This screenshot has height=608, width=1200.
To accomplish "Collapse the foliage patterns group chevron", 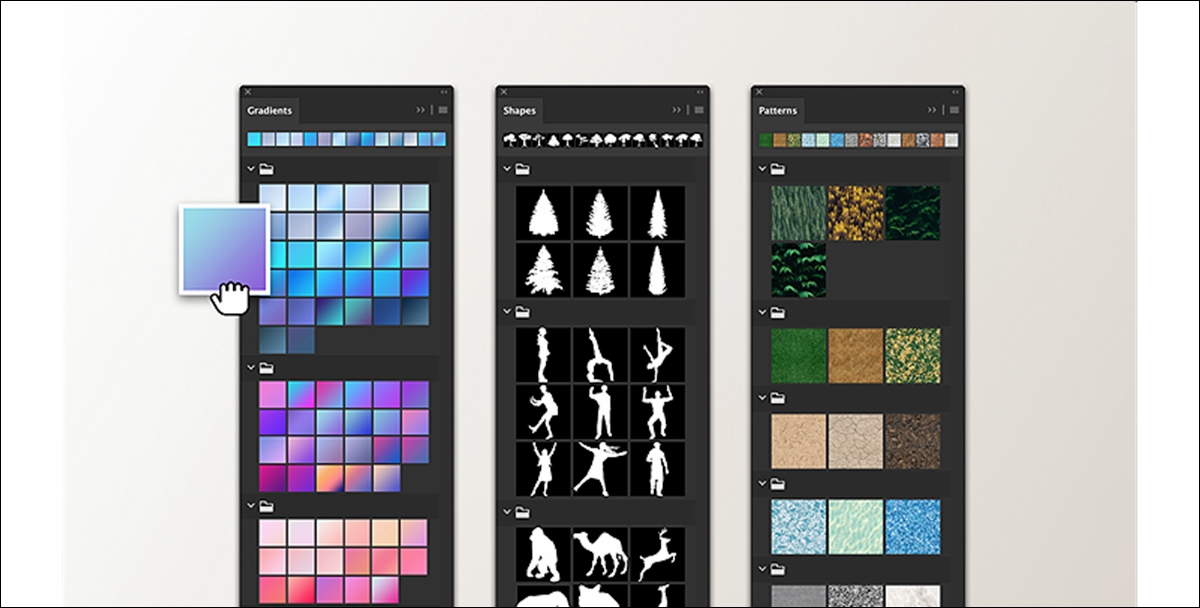I will coord(762,169).
